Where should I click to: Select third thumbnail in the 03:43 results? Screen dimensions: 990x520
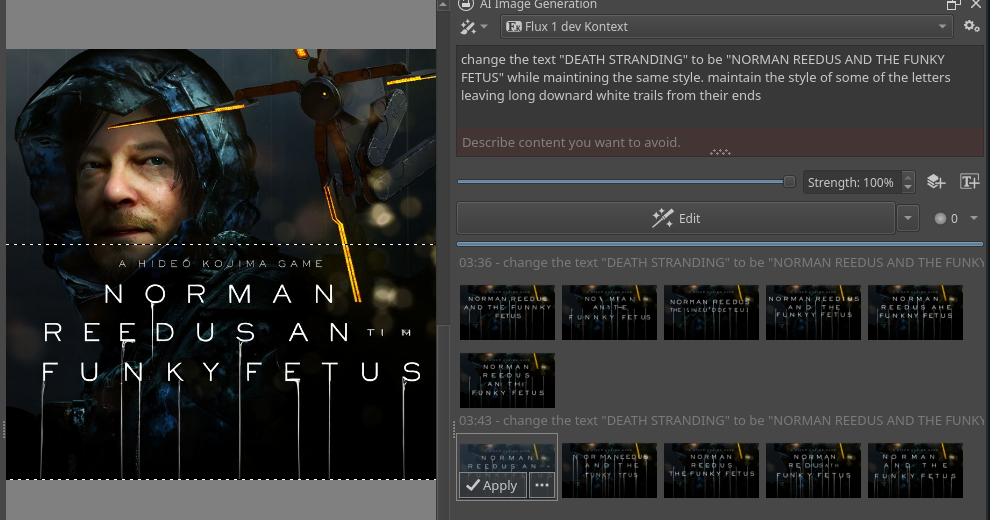pos(712,471)
